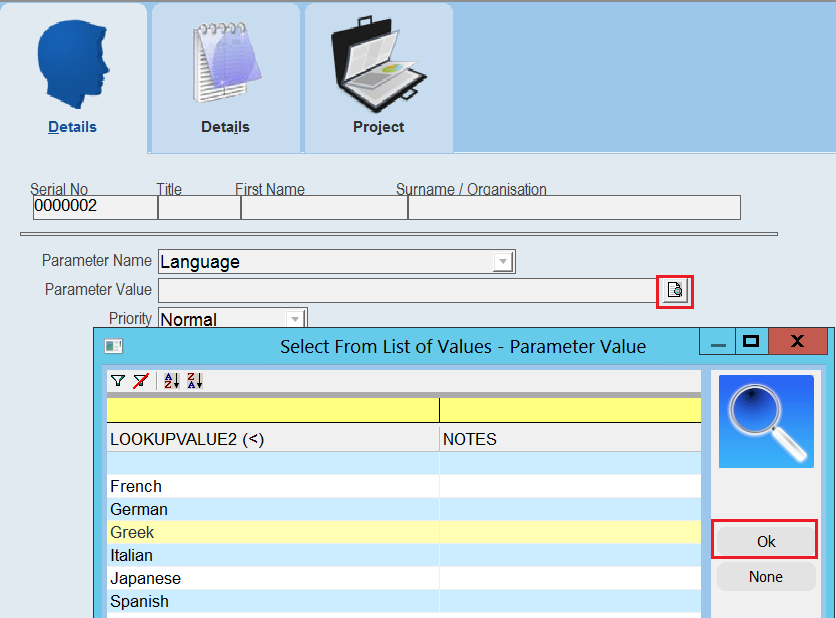Click the LOOKUPVALUE2 column header

point(273,439)
